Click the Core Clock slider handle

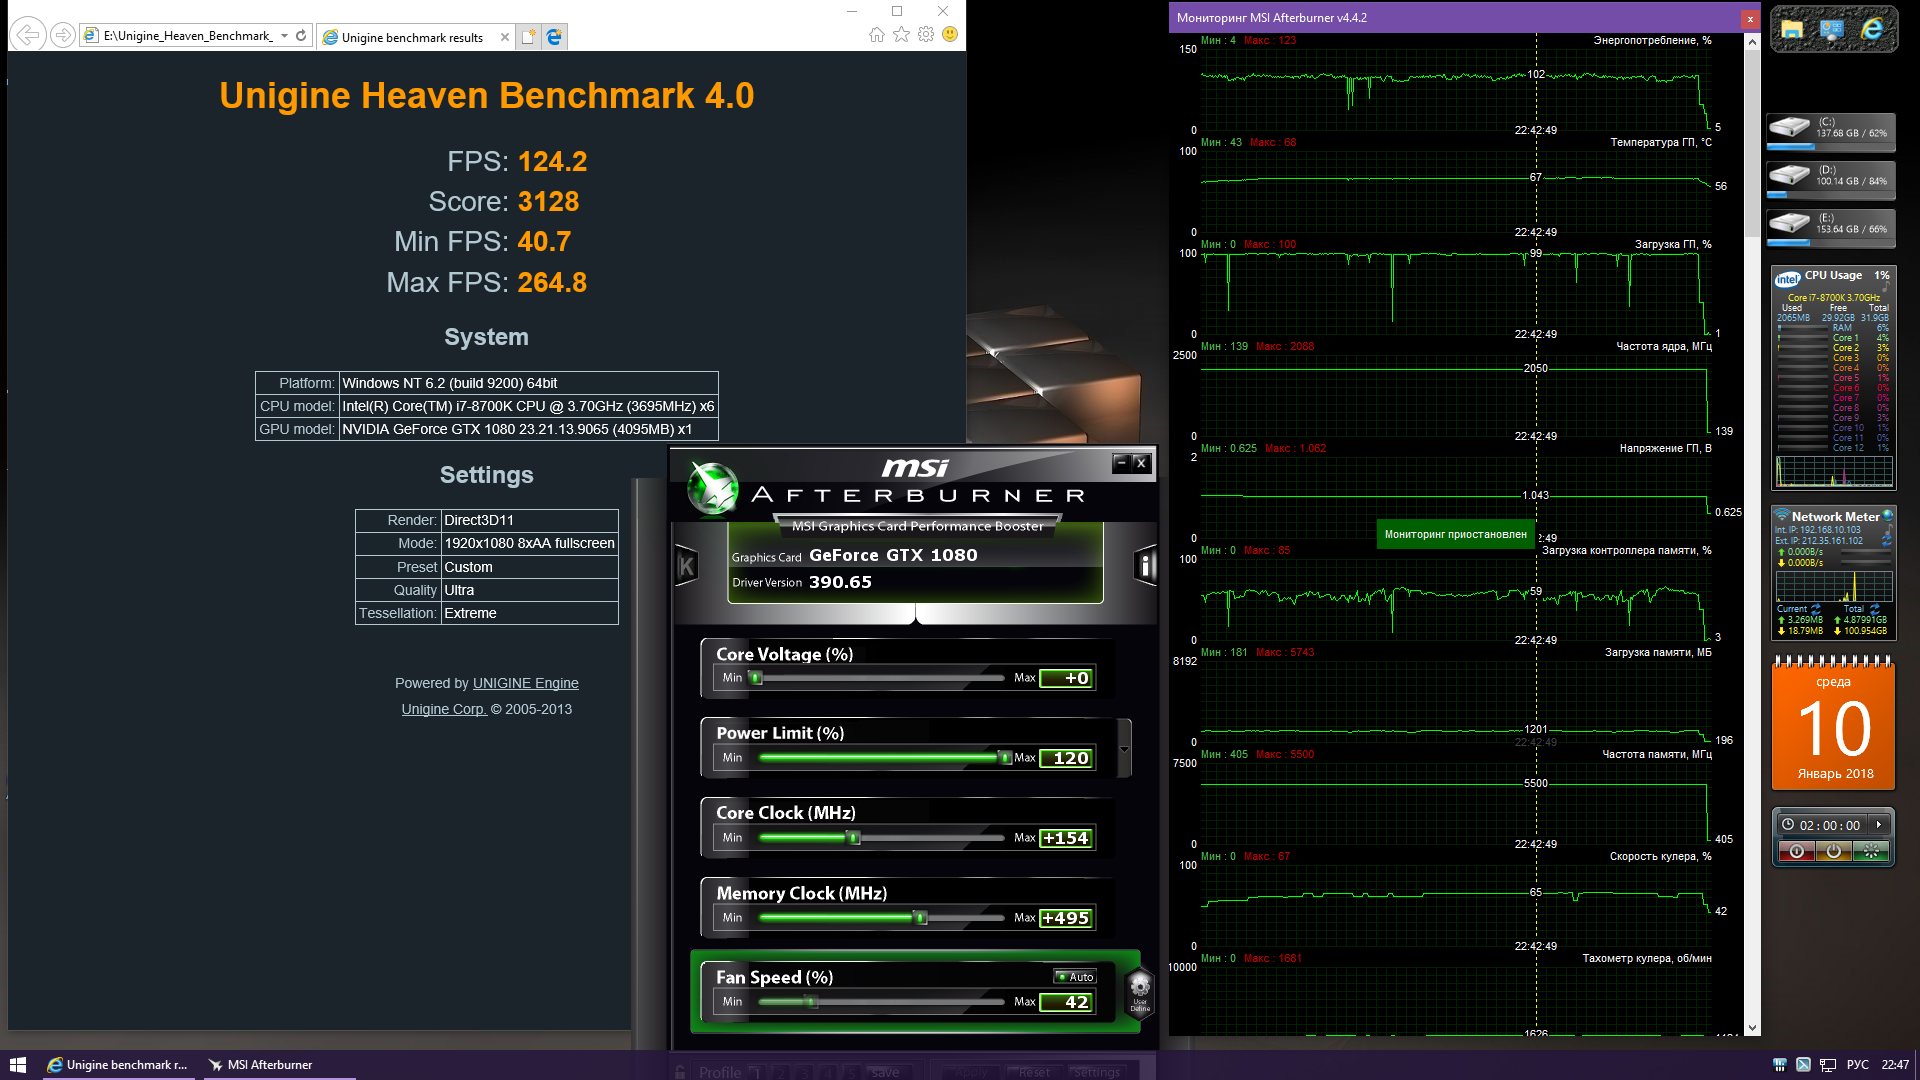pyautogui.click(x=854, y=838)
